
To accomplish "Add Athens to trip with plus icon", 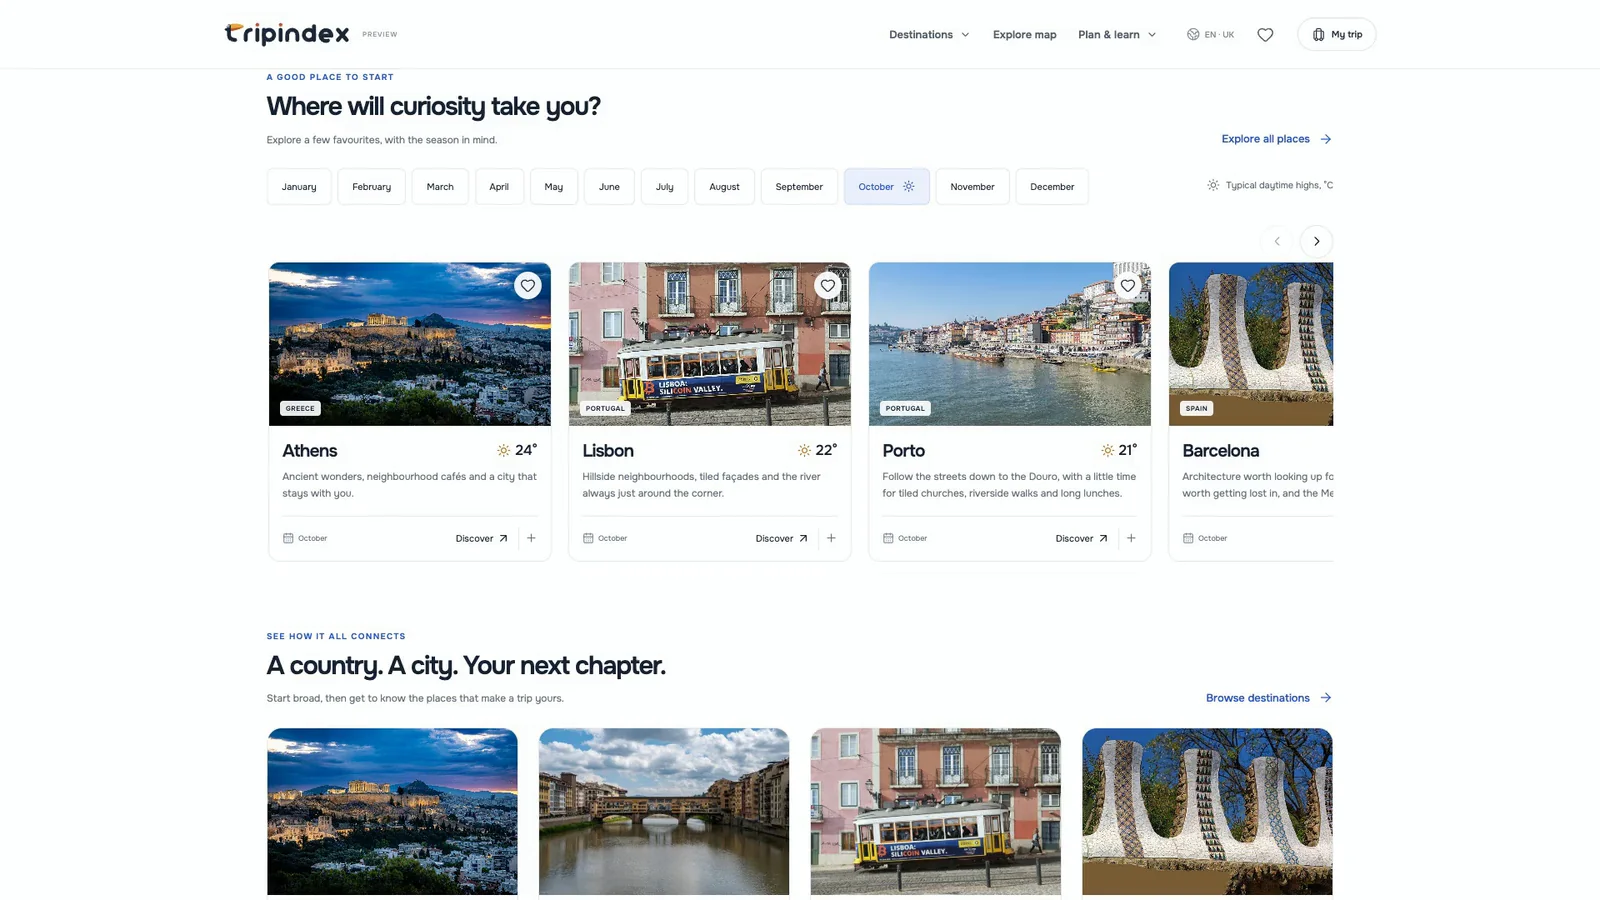I will [x=532, y=538].
